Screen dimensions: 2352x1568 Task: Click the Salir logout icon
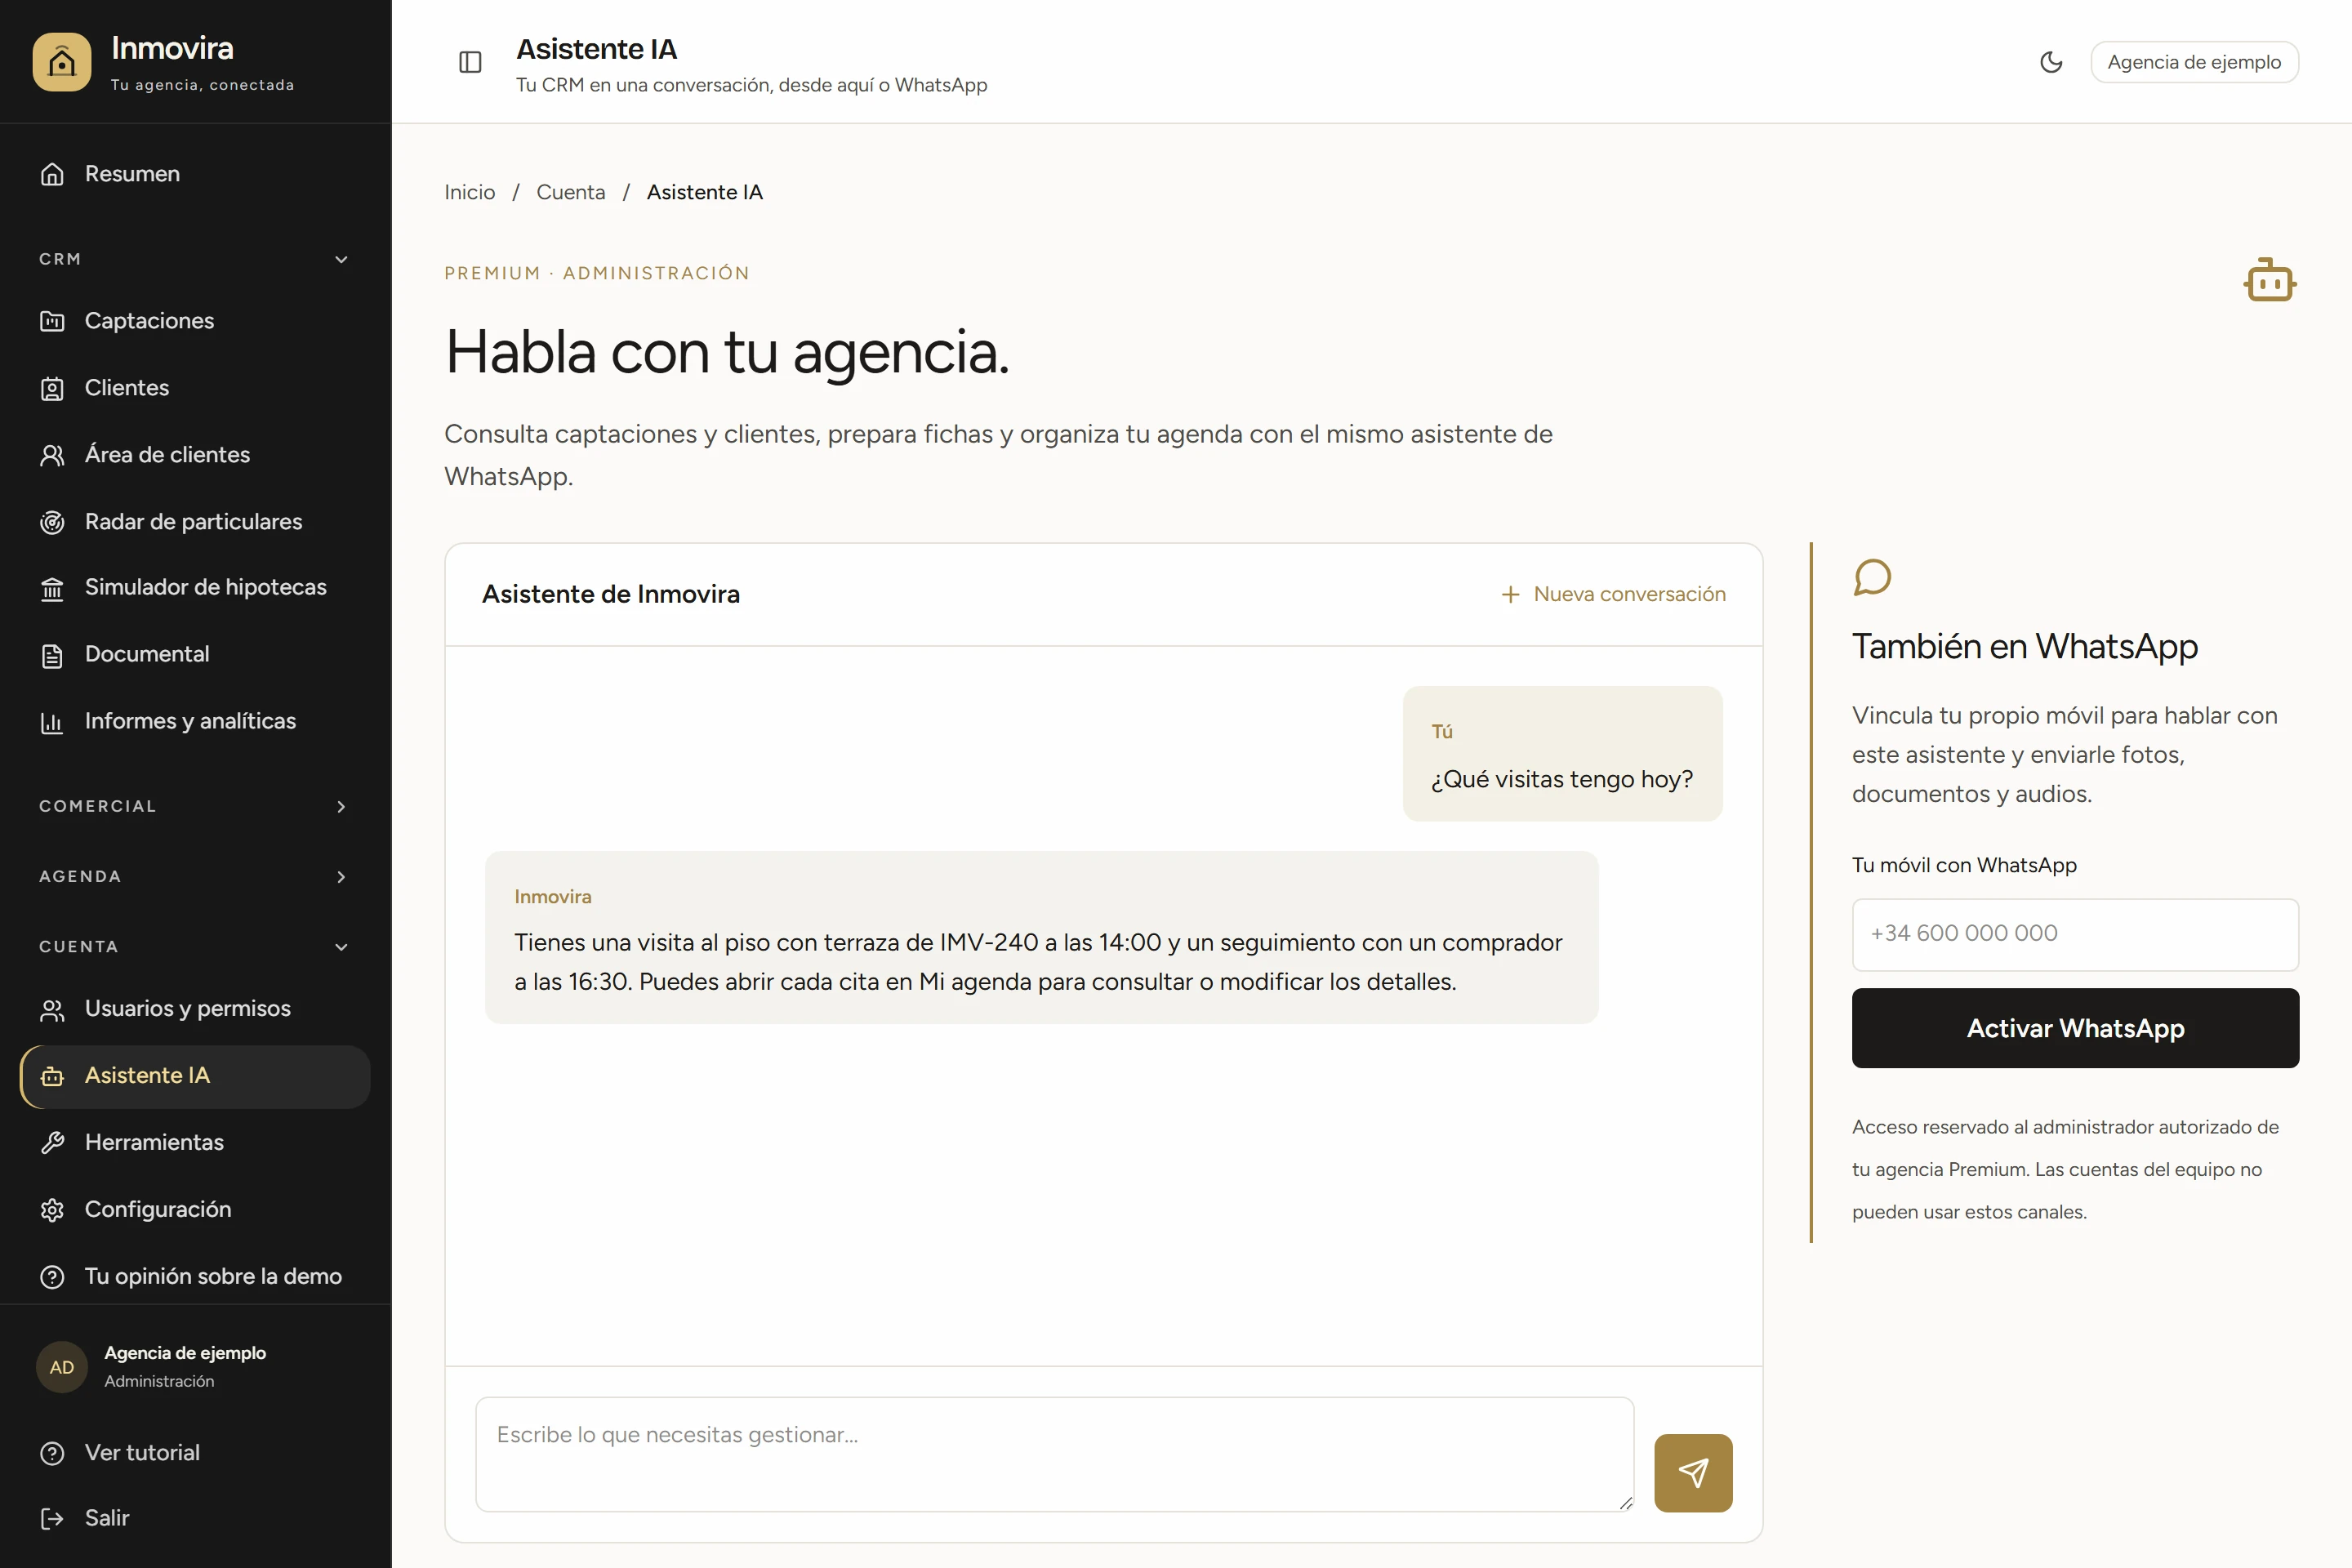52,1519
